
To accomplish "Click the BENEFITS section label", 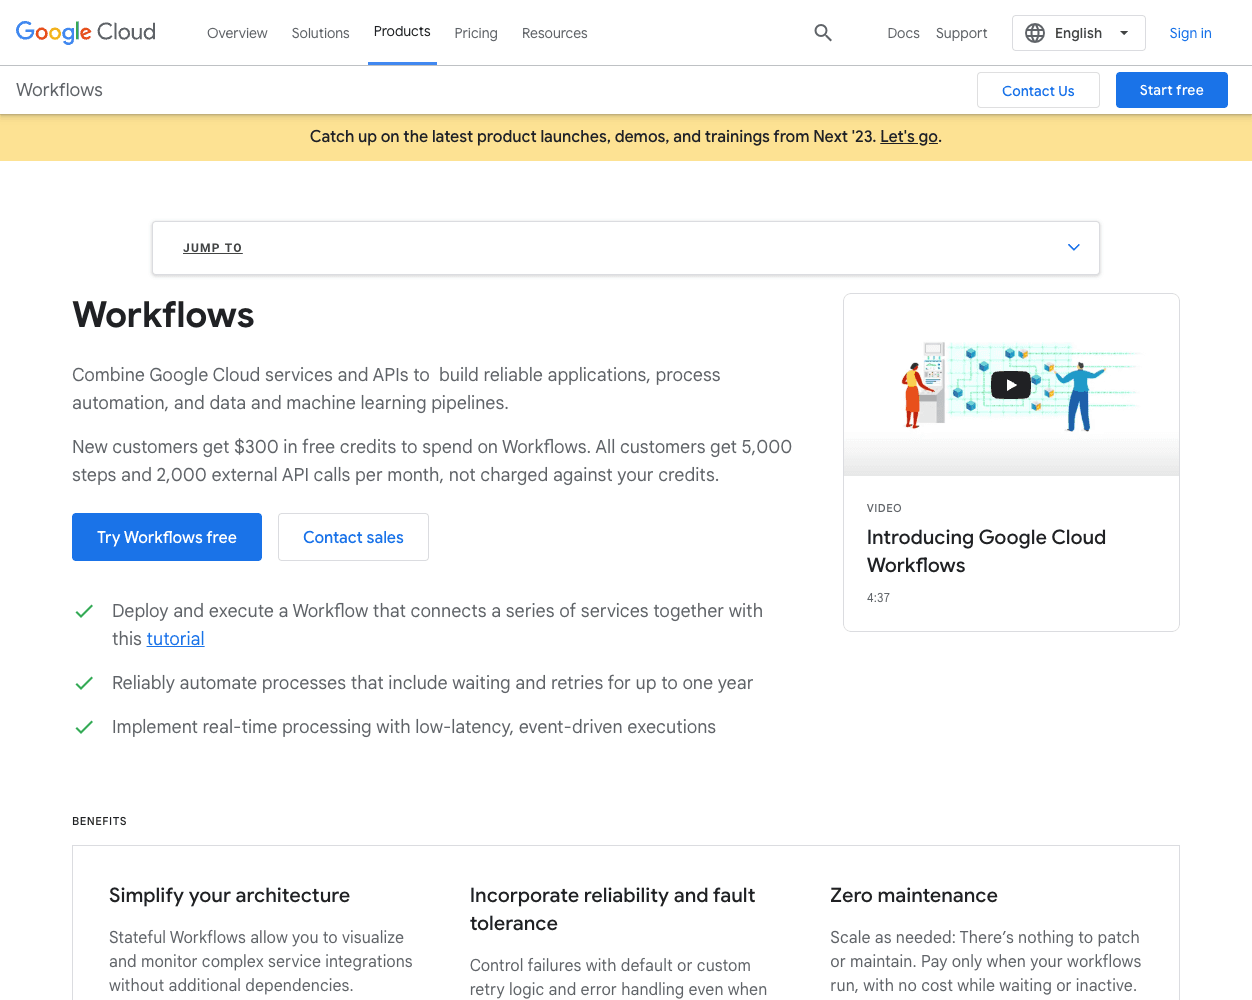I will 99,821.
